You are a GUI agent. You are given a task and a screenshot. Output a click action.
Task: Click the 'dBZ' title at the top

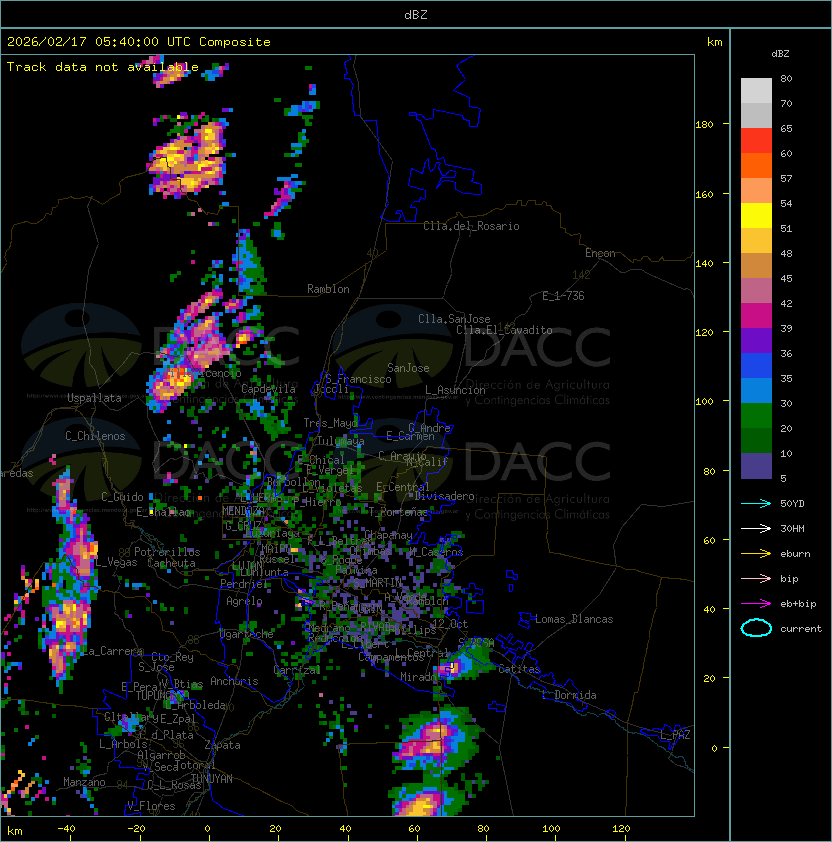(416, 14)
